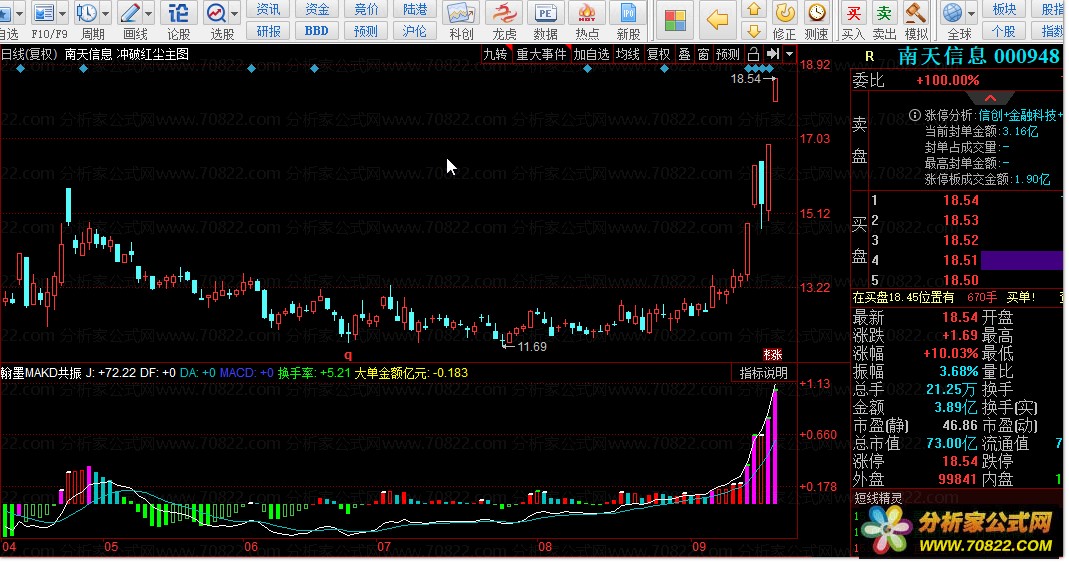This screenshot has height=562, width=1069.
Task: Expand the 画线 drawing dropdown arrow
Action: pyautogui.click(x=148, y=13)
